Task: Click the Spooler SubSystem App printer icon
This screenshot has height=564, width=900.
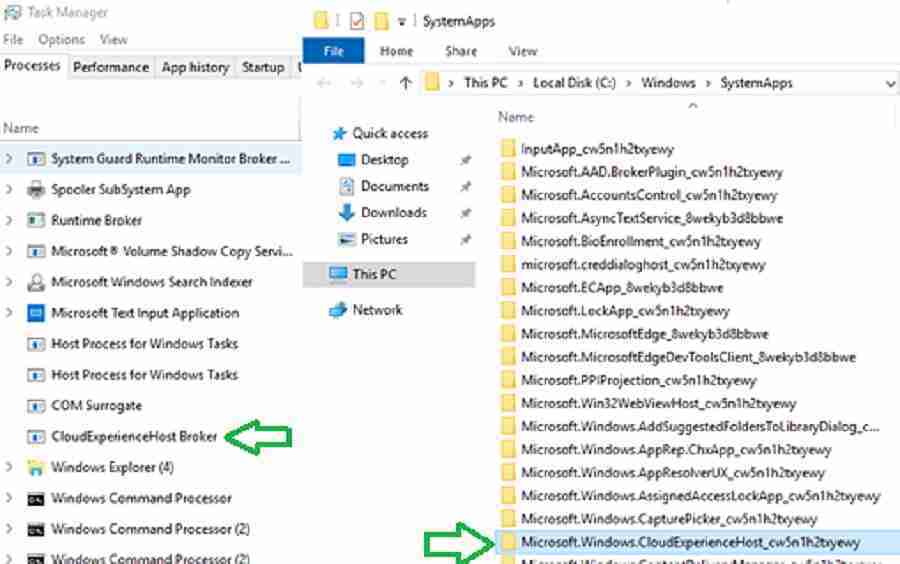Action: click(36, 190)
